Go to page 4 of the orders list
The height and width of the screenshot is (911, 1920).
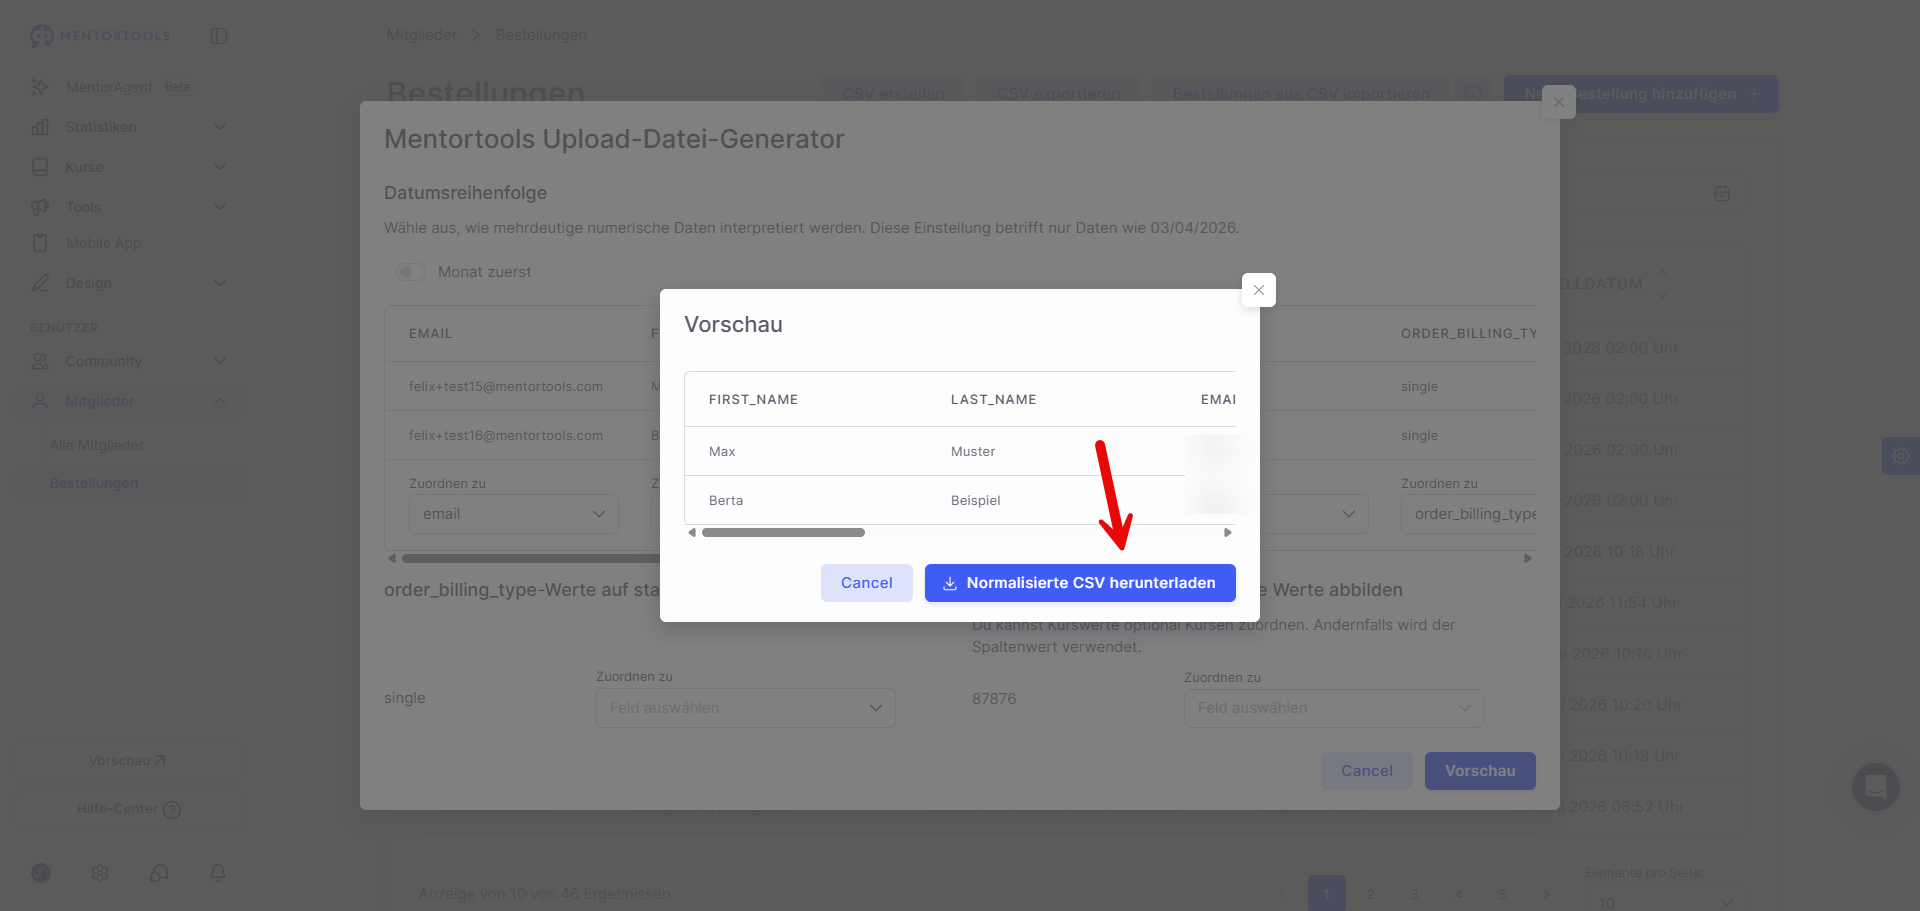[x=1459, y=894]
